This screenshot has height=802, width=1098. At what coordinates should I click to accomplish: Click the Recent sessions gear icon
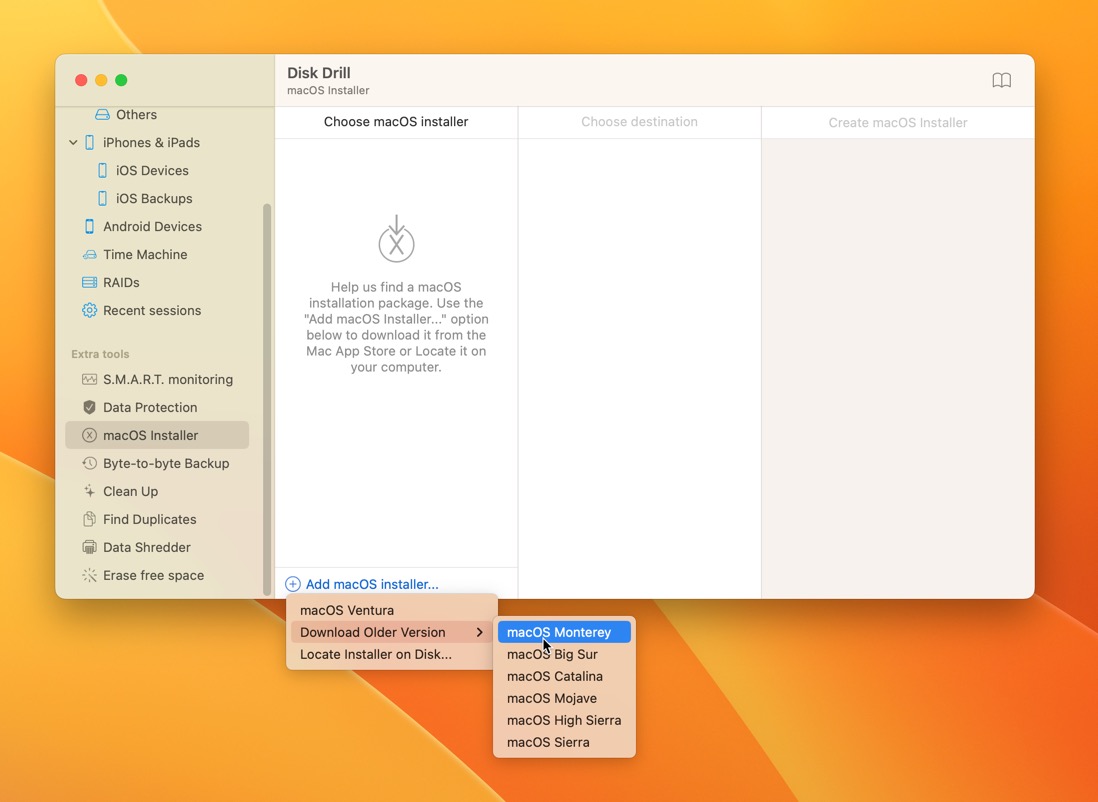[89, 310]
